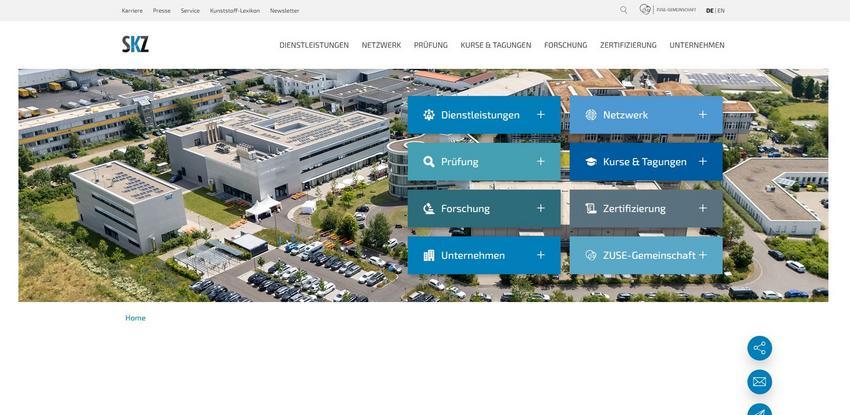Viewport: 850px width, 415px height.
Task: Click the Zertifizierung tile label
Action: click(x=634, y=209)
